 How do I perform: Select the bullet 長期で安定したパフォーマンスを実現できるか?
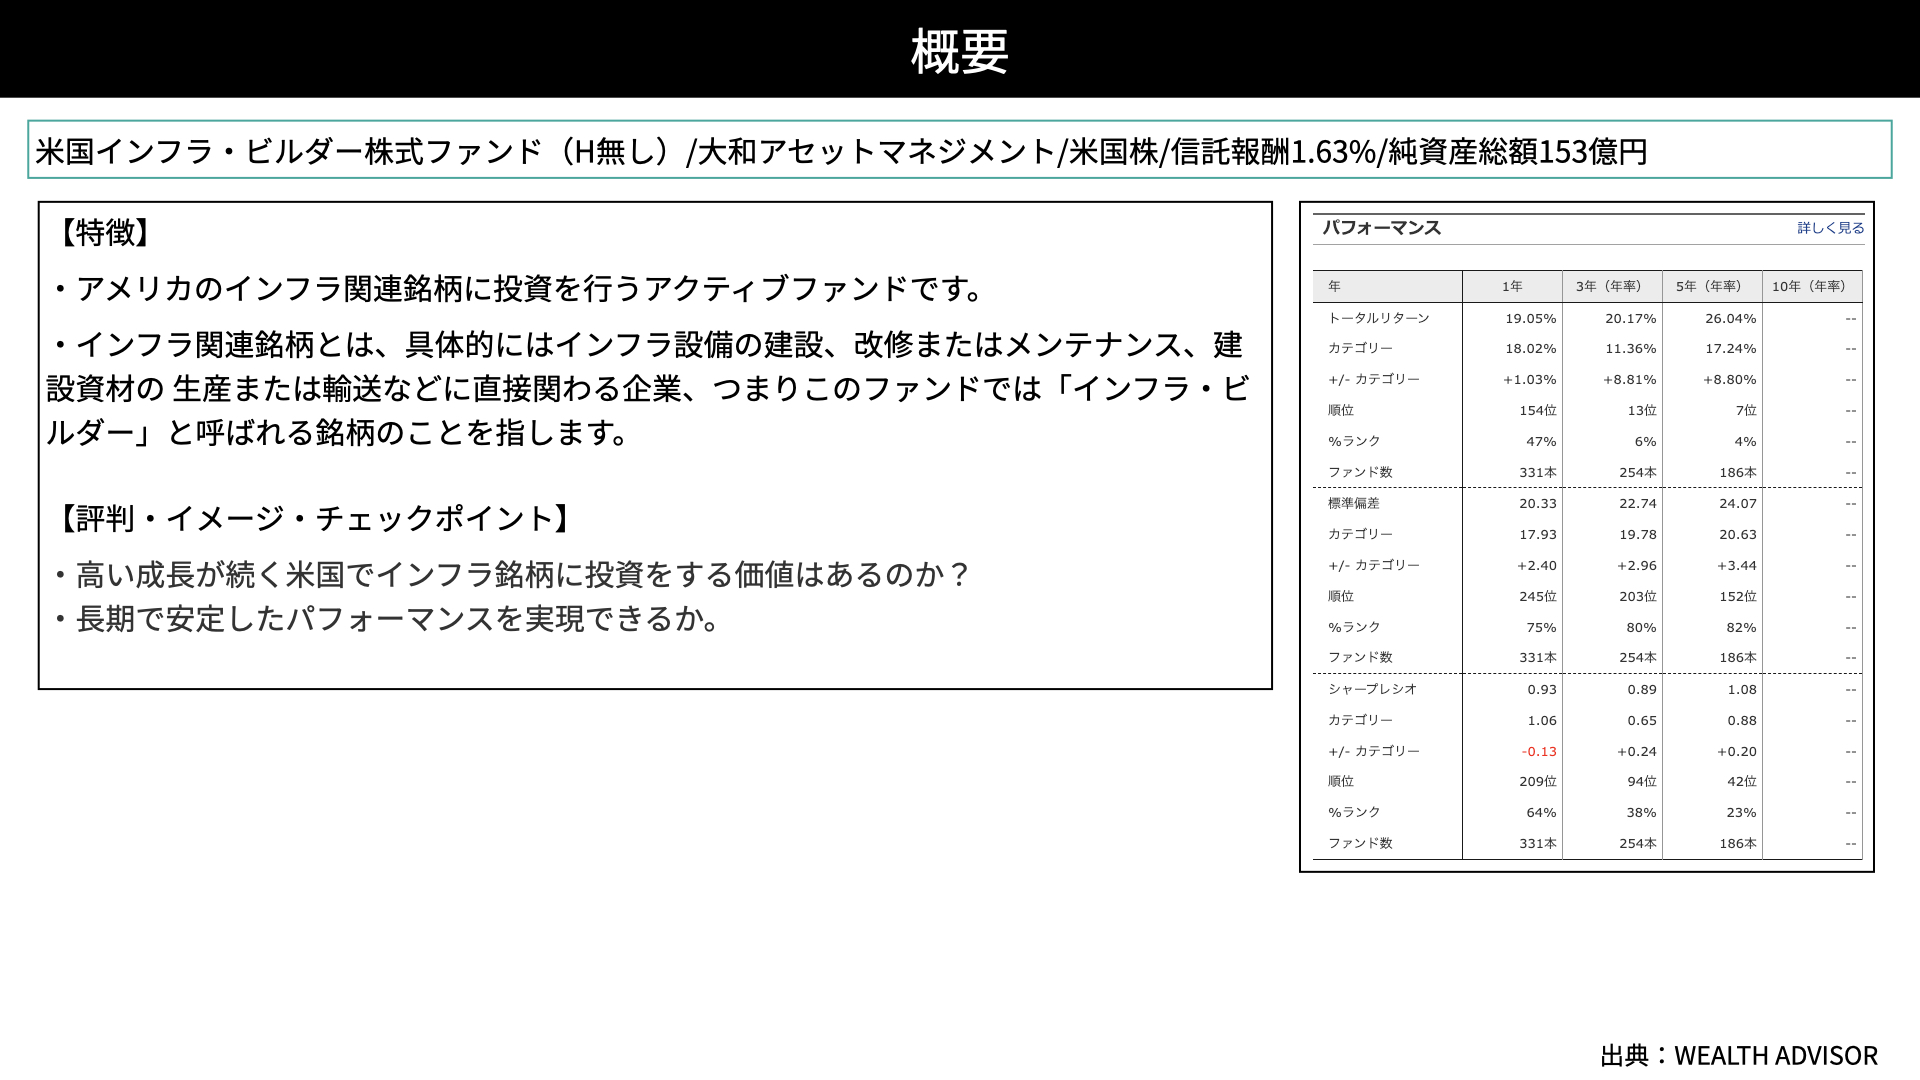pos(387,619)
